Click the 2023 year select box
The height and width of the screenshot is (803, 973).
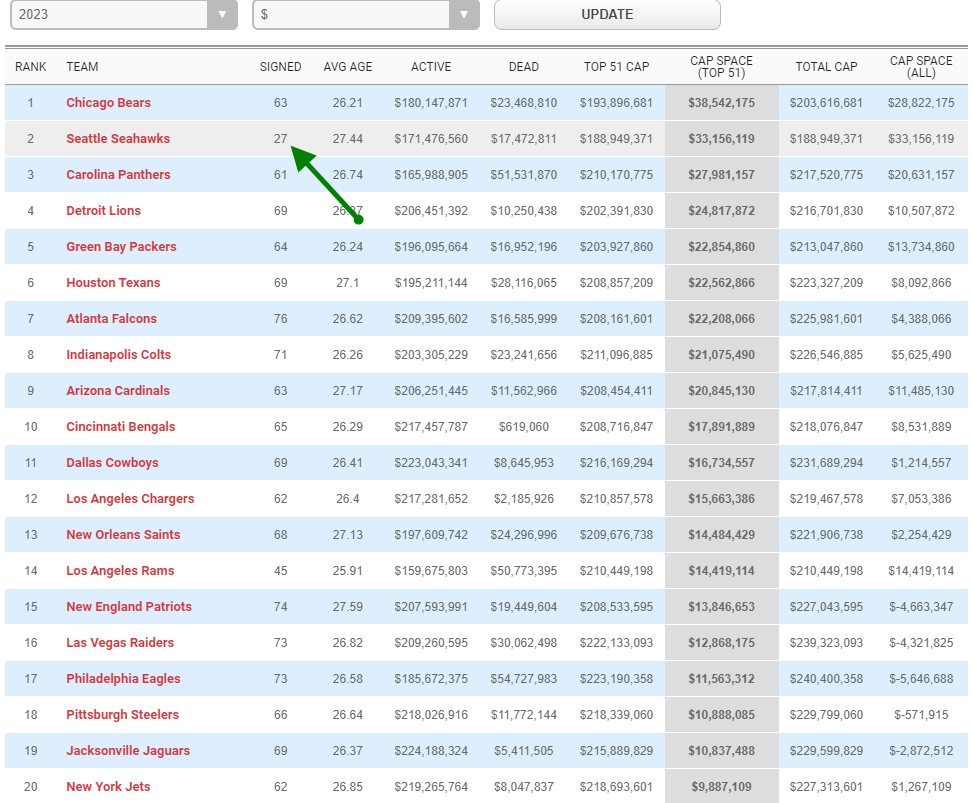[x=123, y=14]
